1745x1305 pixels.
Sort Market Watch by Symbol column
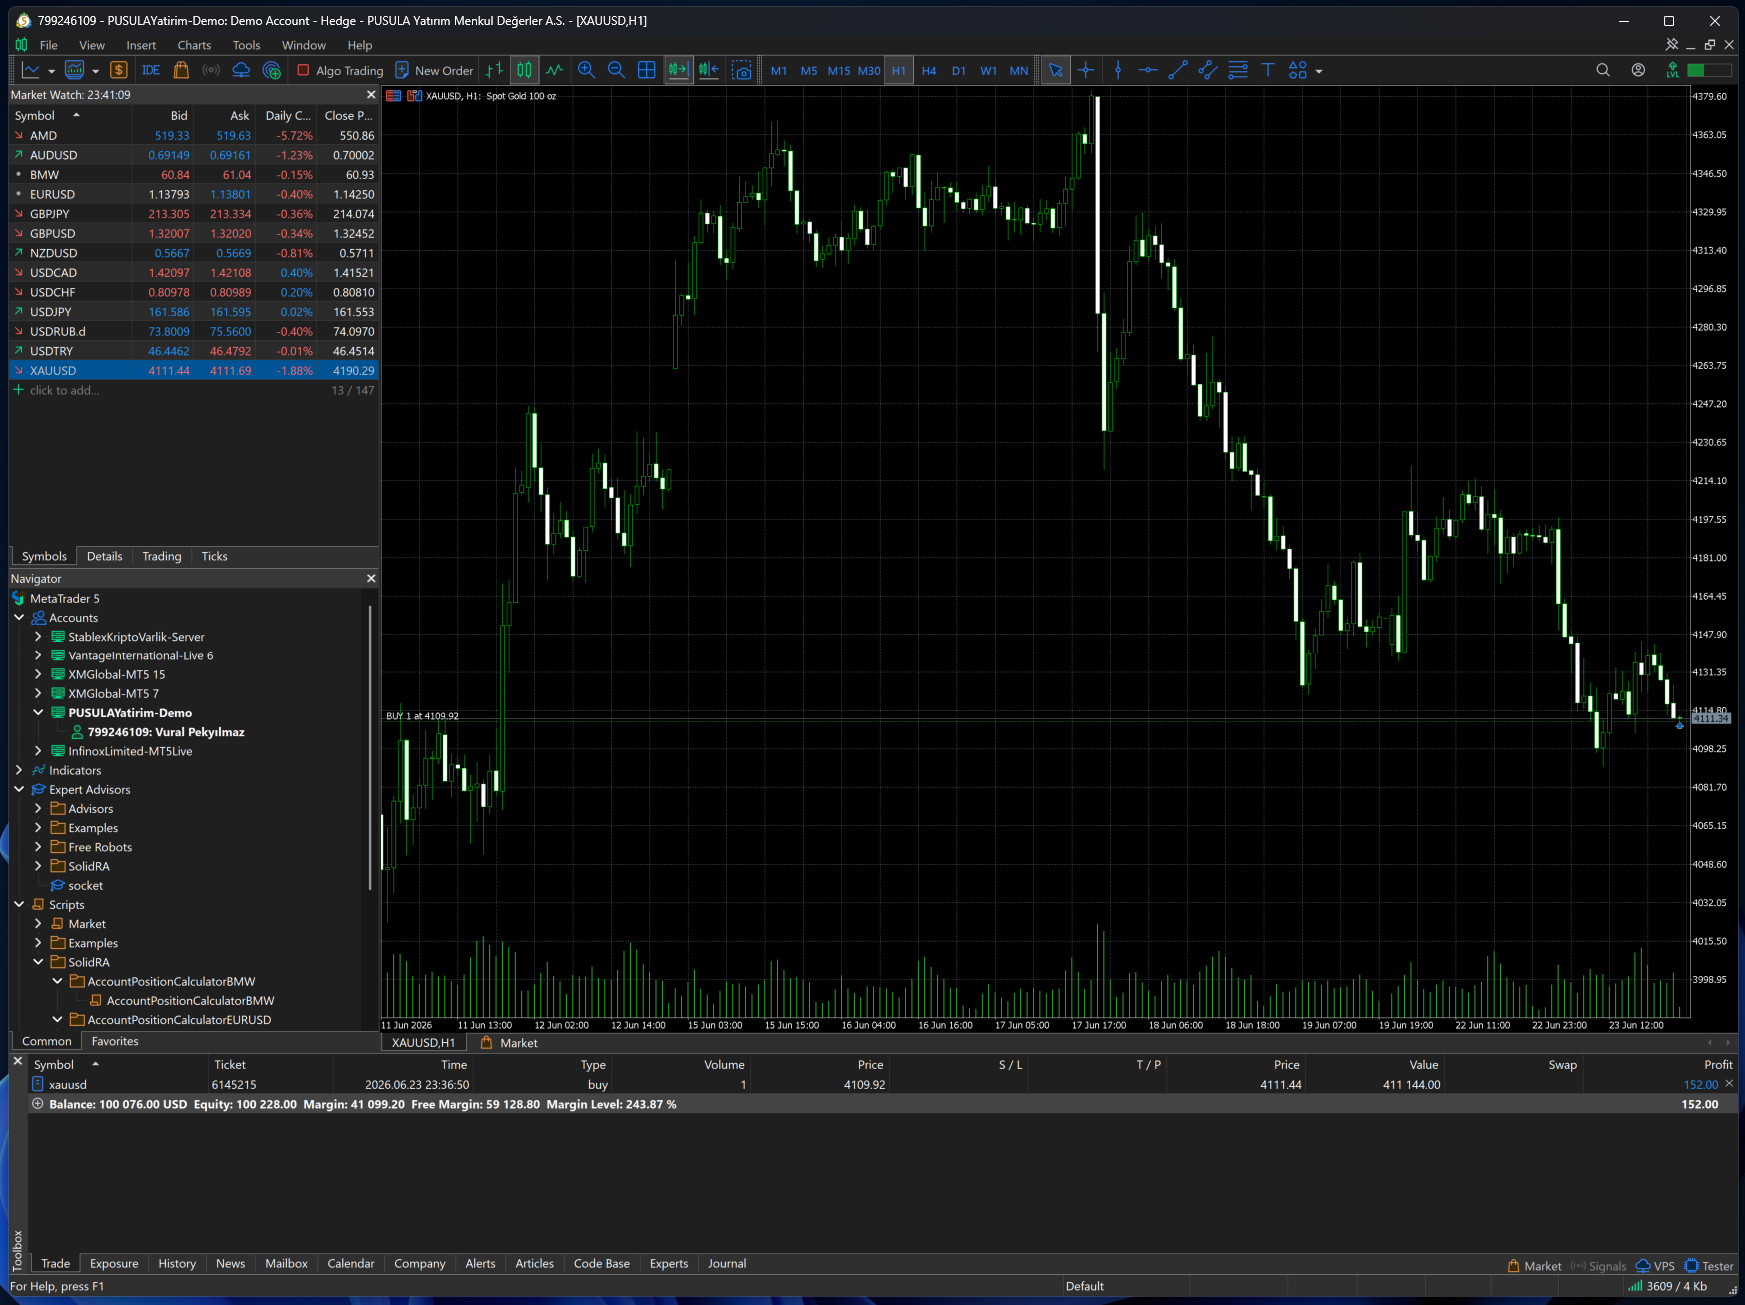tap(69, 116)
